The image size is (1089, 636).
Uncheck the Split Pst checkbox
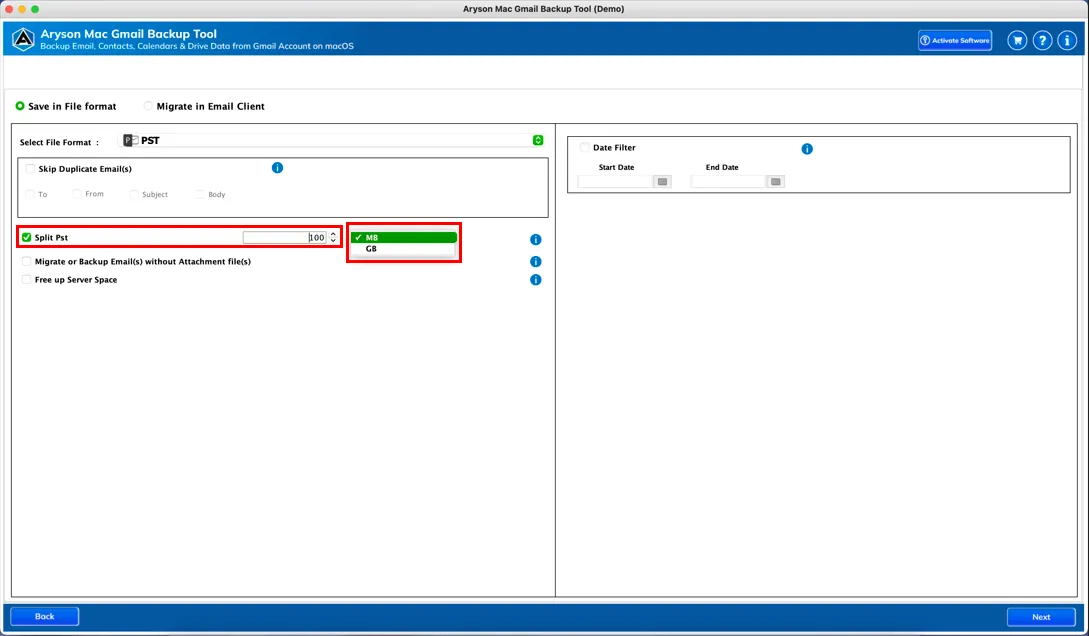pos(26,237)
